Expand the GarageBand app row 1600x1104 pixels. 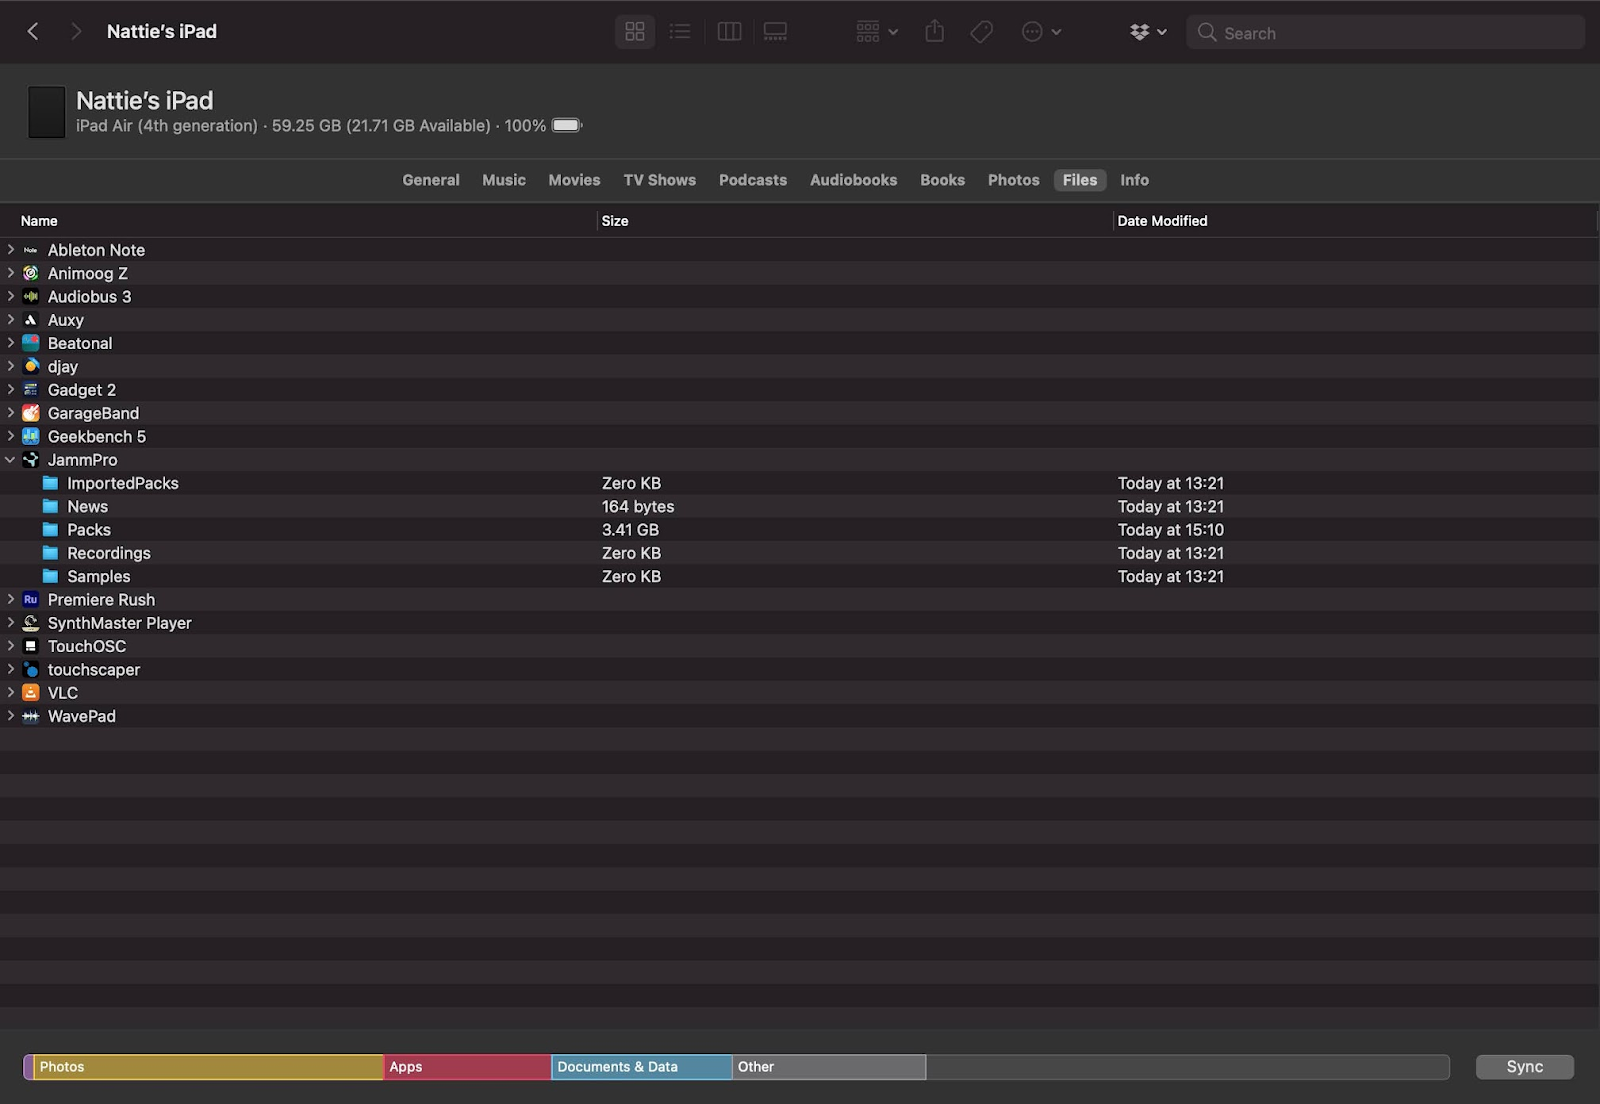(x=11, y=413)
